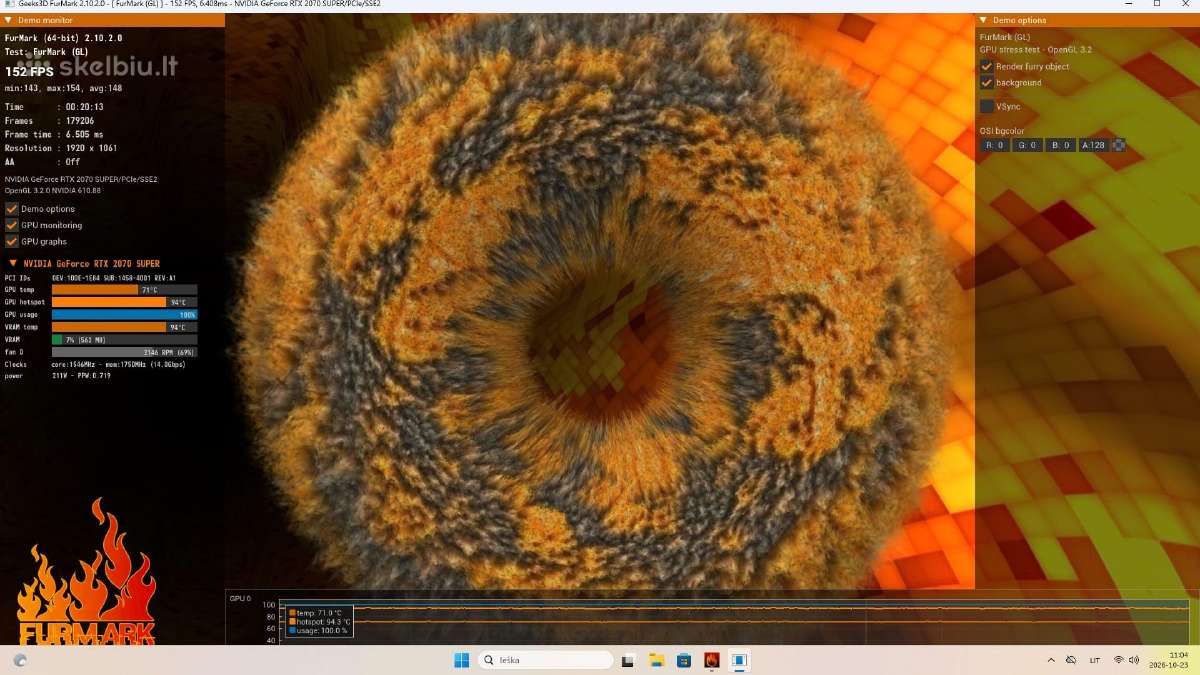Open the OSI bgcolor color picker swatch

(x=1119, y=145)
